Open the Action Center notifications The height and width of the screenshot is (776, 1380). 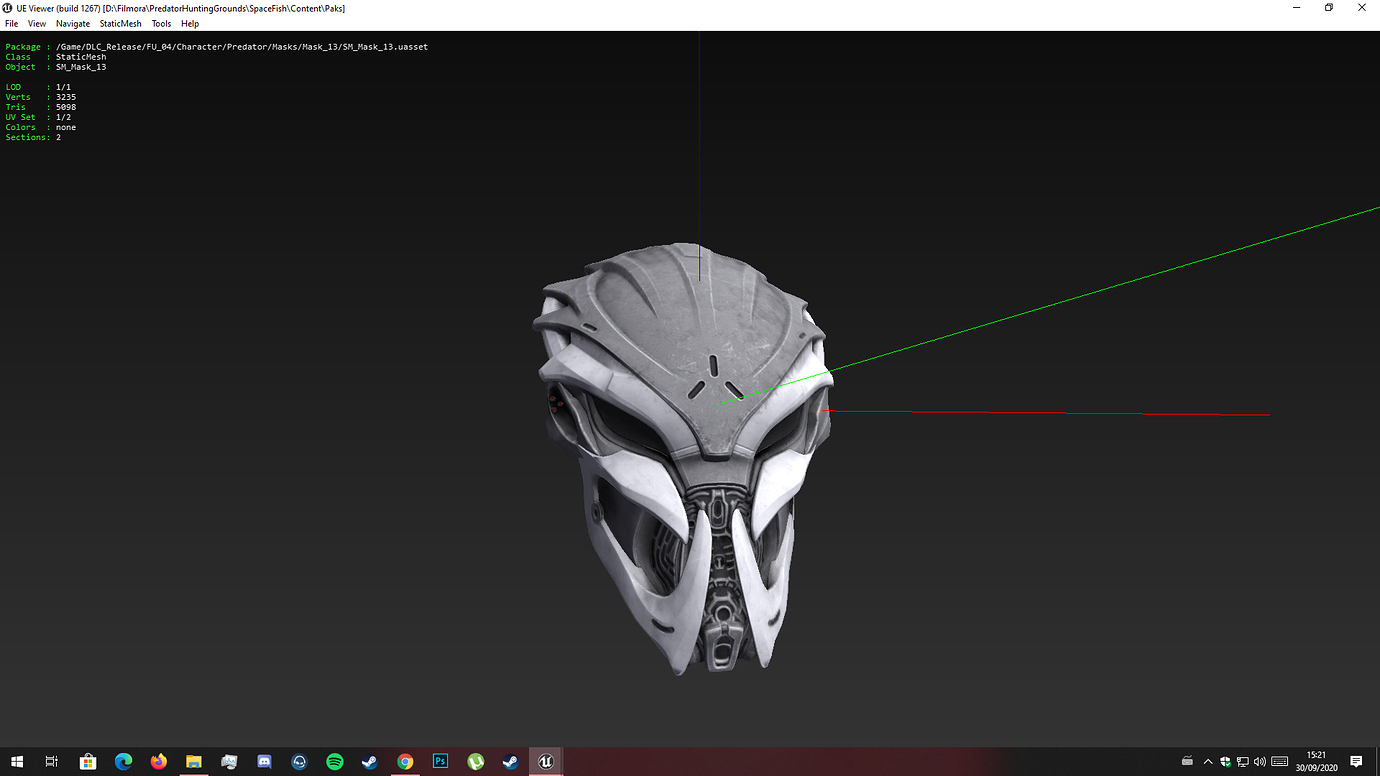pyautogui.click(x=1356, y=761)
